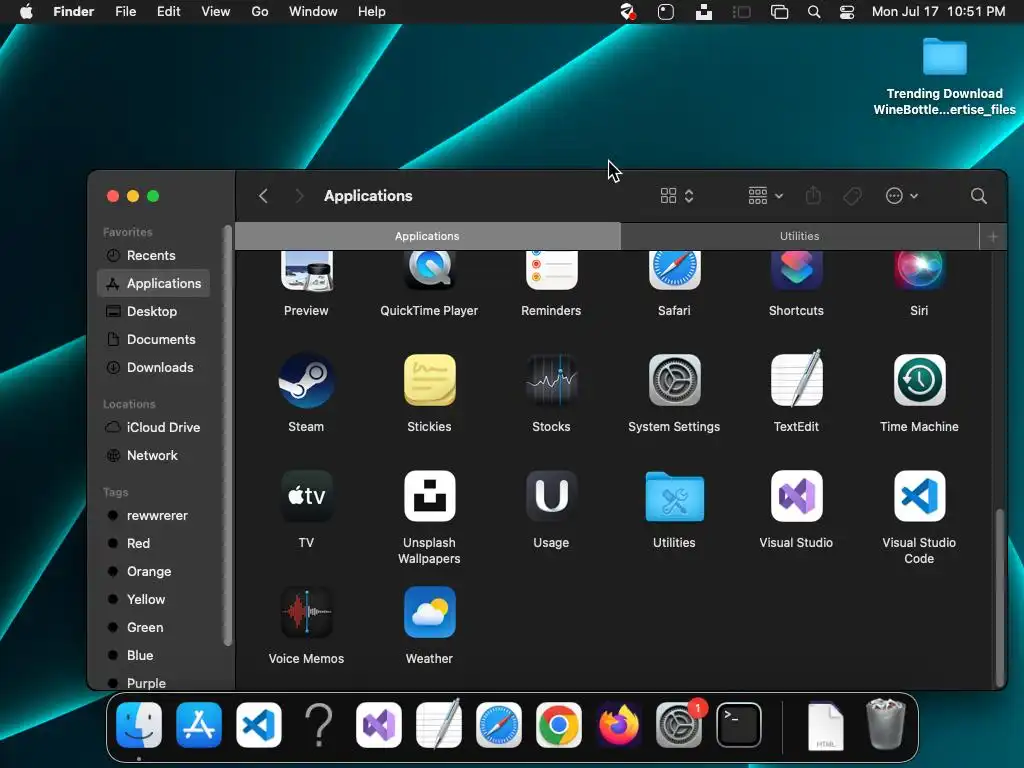Go back with the left chevron
This screenshot has height=768, width=1024.
(263, 196)
